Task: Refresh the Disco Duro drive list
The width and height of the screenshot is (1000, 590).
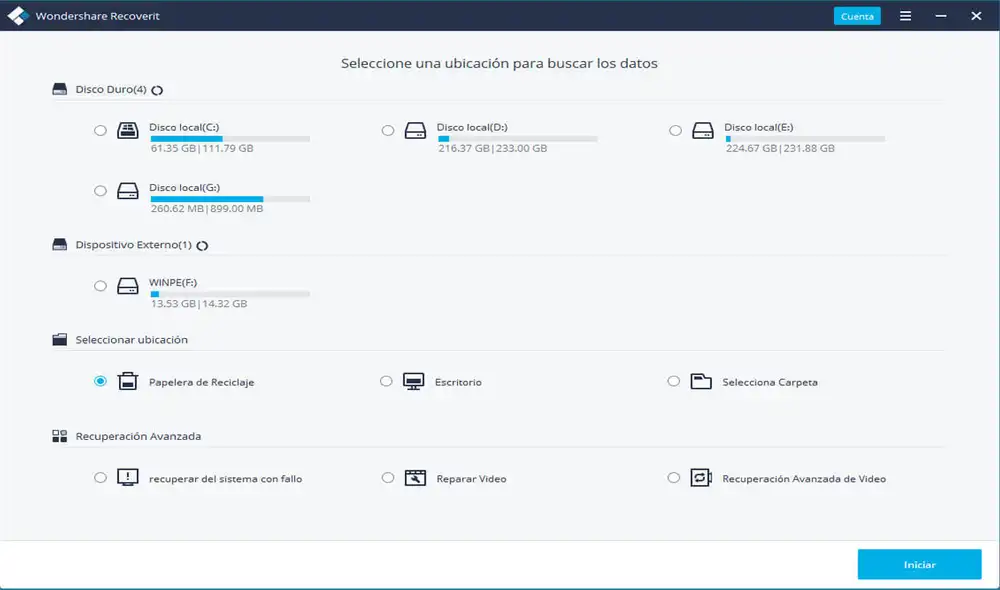Action: (157, 90)
